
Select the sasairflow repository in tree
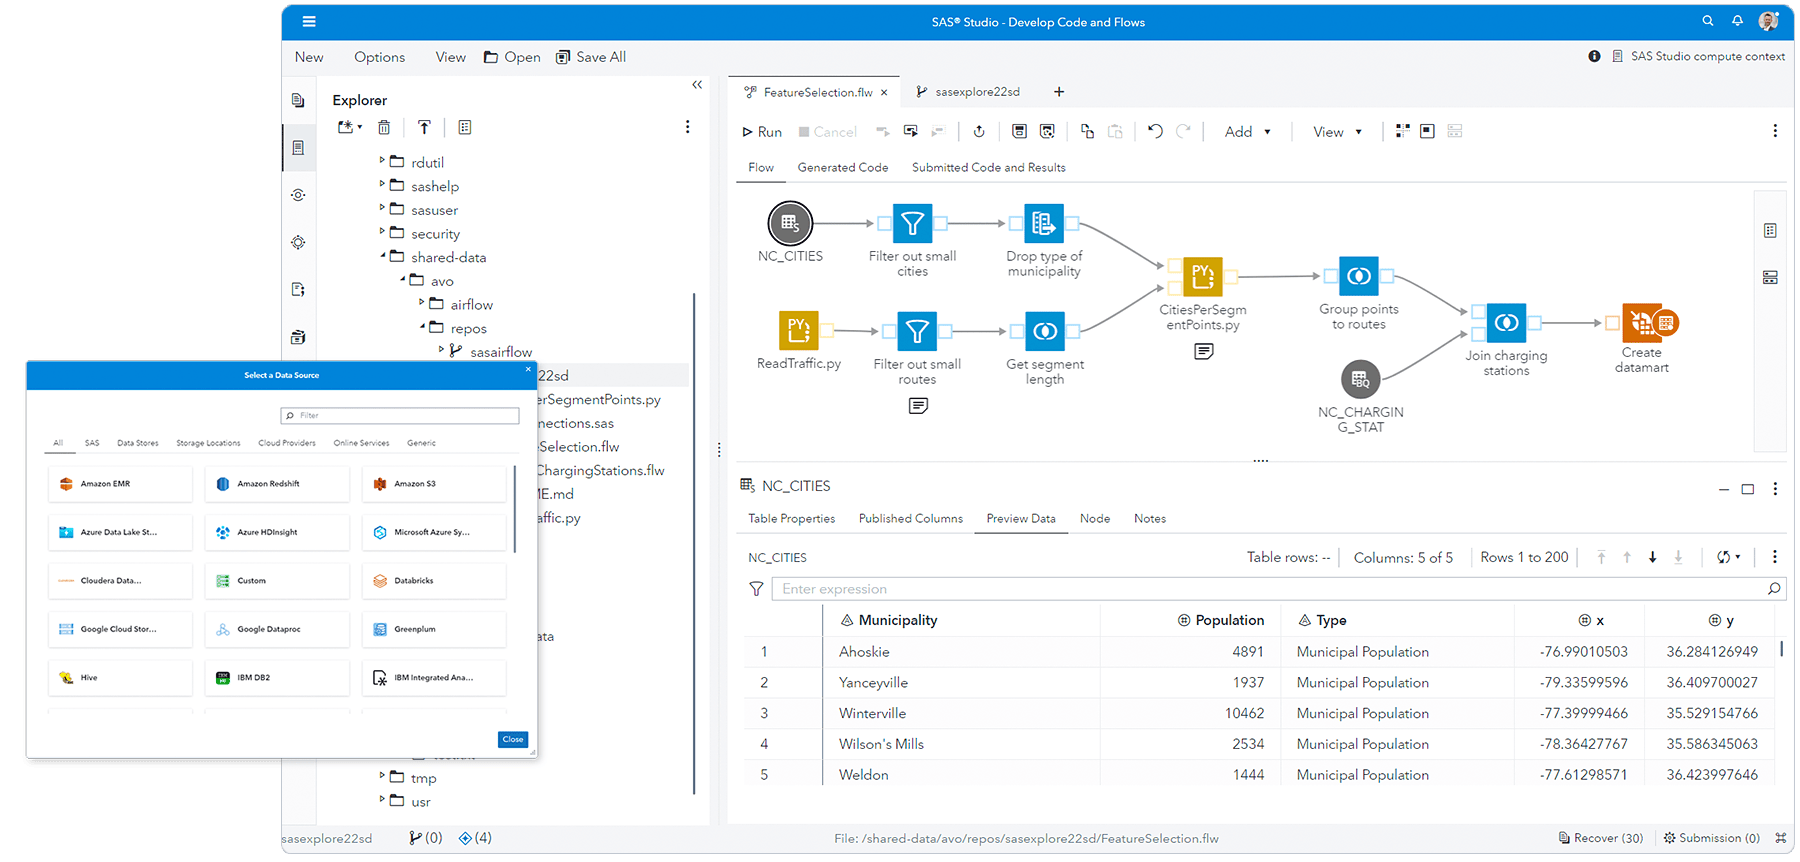click(501, 352)
